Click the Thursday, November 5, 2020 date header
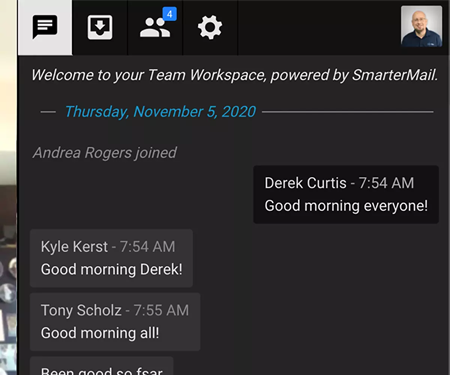The image size is (450, 375). click(160, 112)
